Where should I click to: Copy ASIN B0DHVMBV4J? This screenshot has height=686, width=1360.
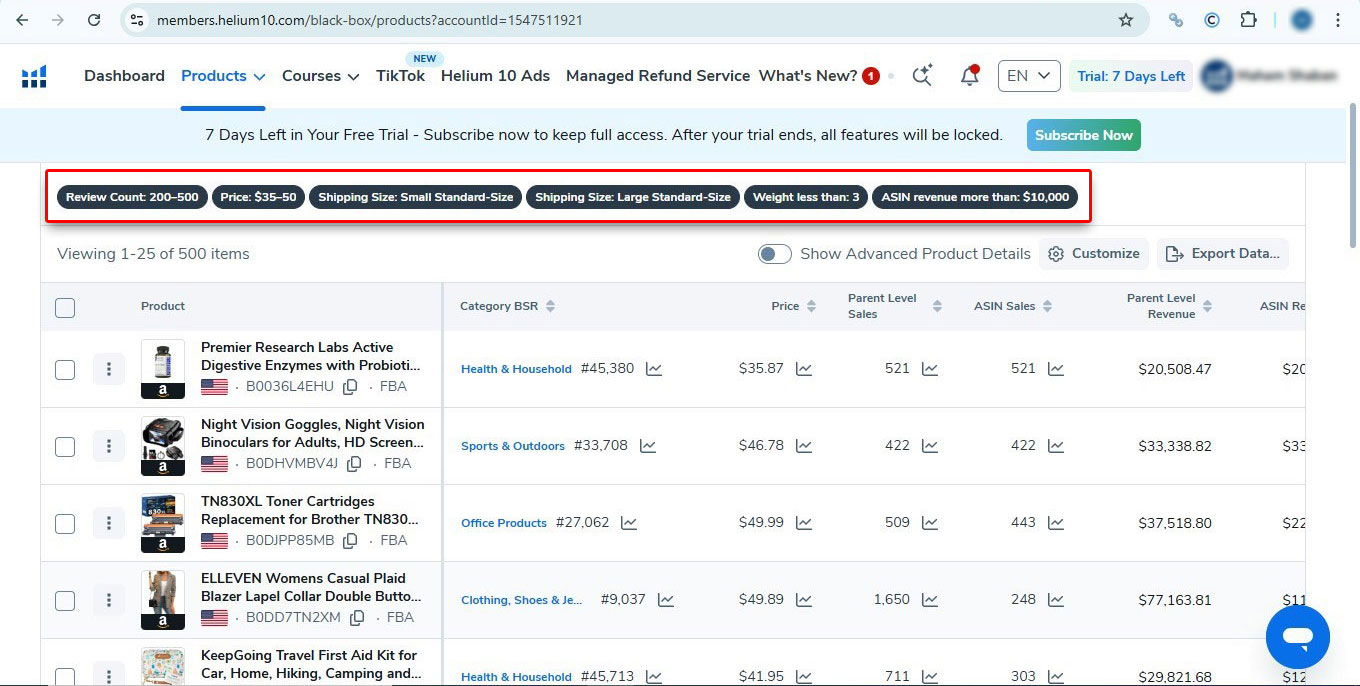click(354, 464)
